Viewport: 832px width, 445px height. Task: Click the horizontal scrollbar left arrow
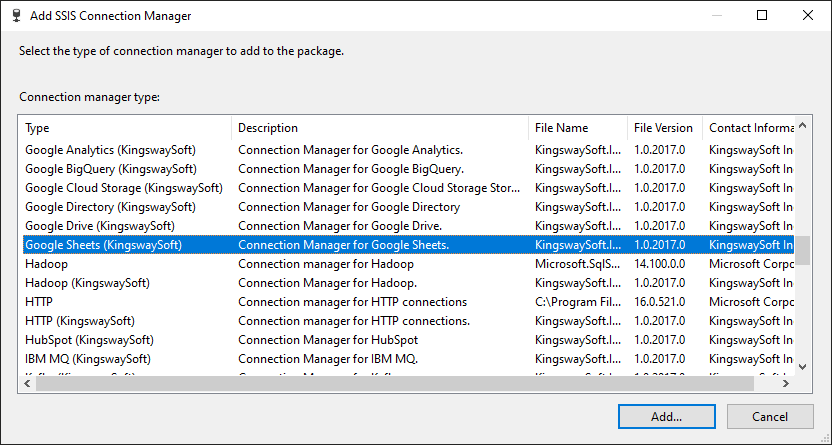(x=27, y=383)
